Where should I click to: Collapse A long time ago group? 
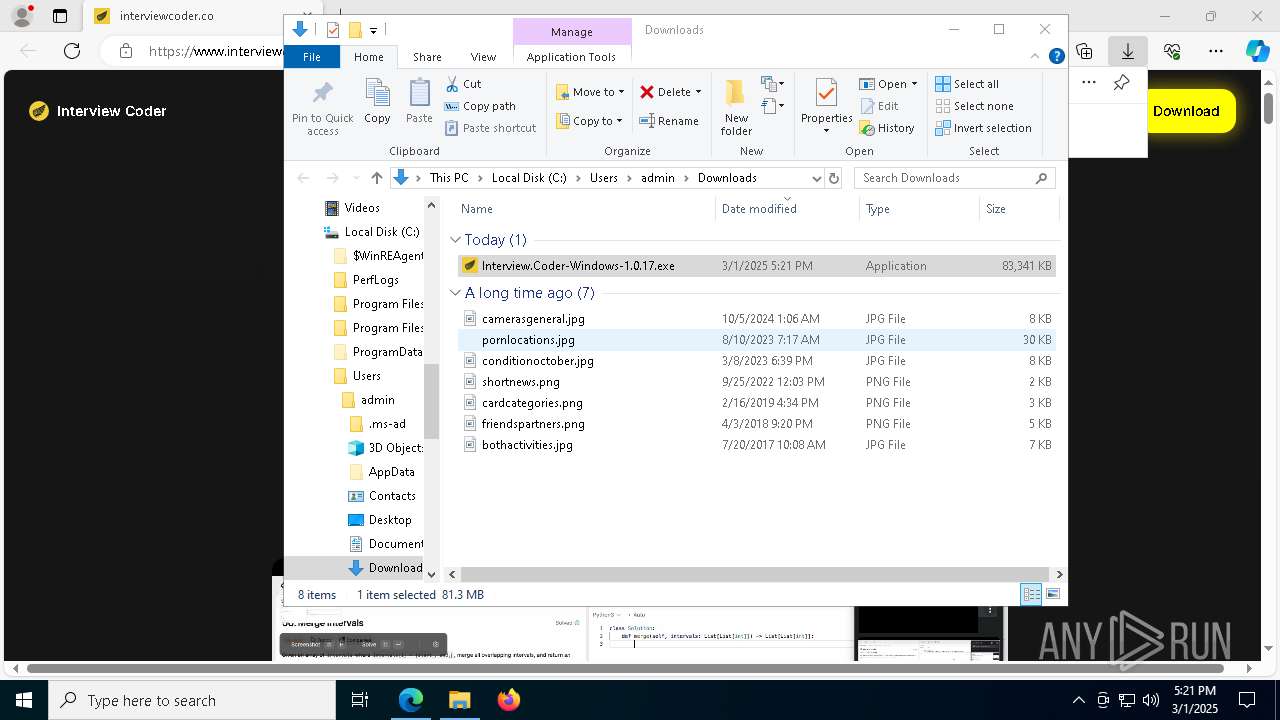coord(456,293)
